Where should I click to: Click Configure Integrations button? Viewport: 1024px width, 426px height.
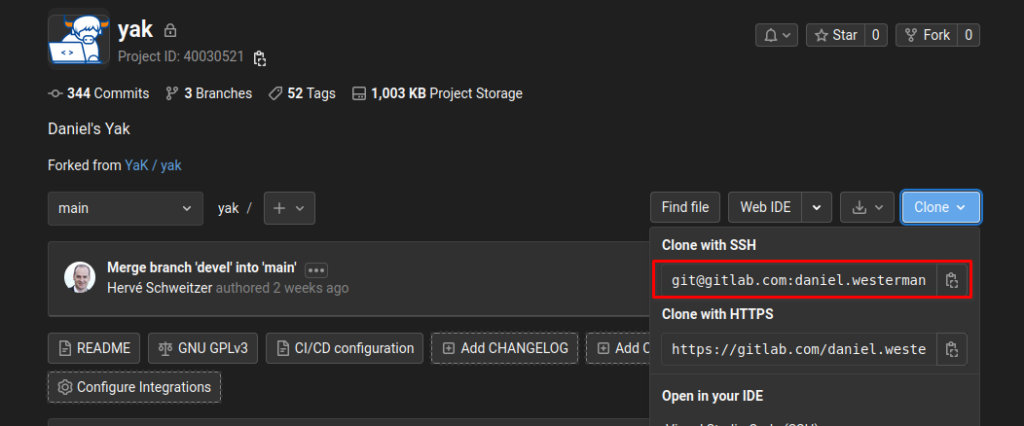tap(135, 387)
